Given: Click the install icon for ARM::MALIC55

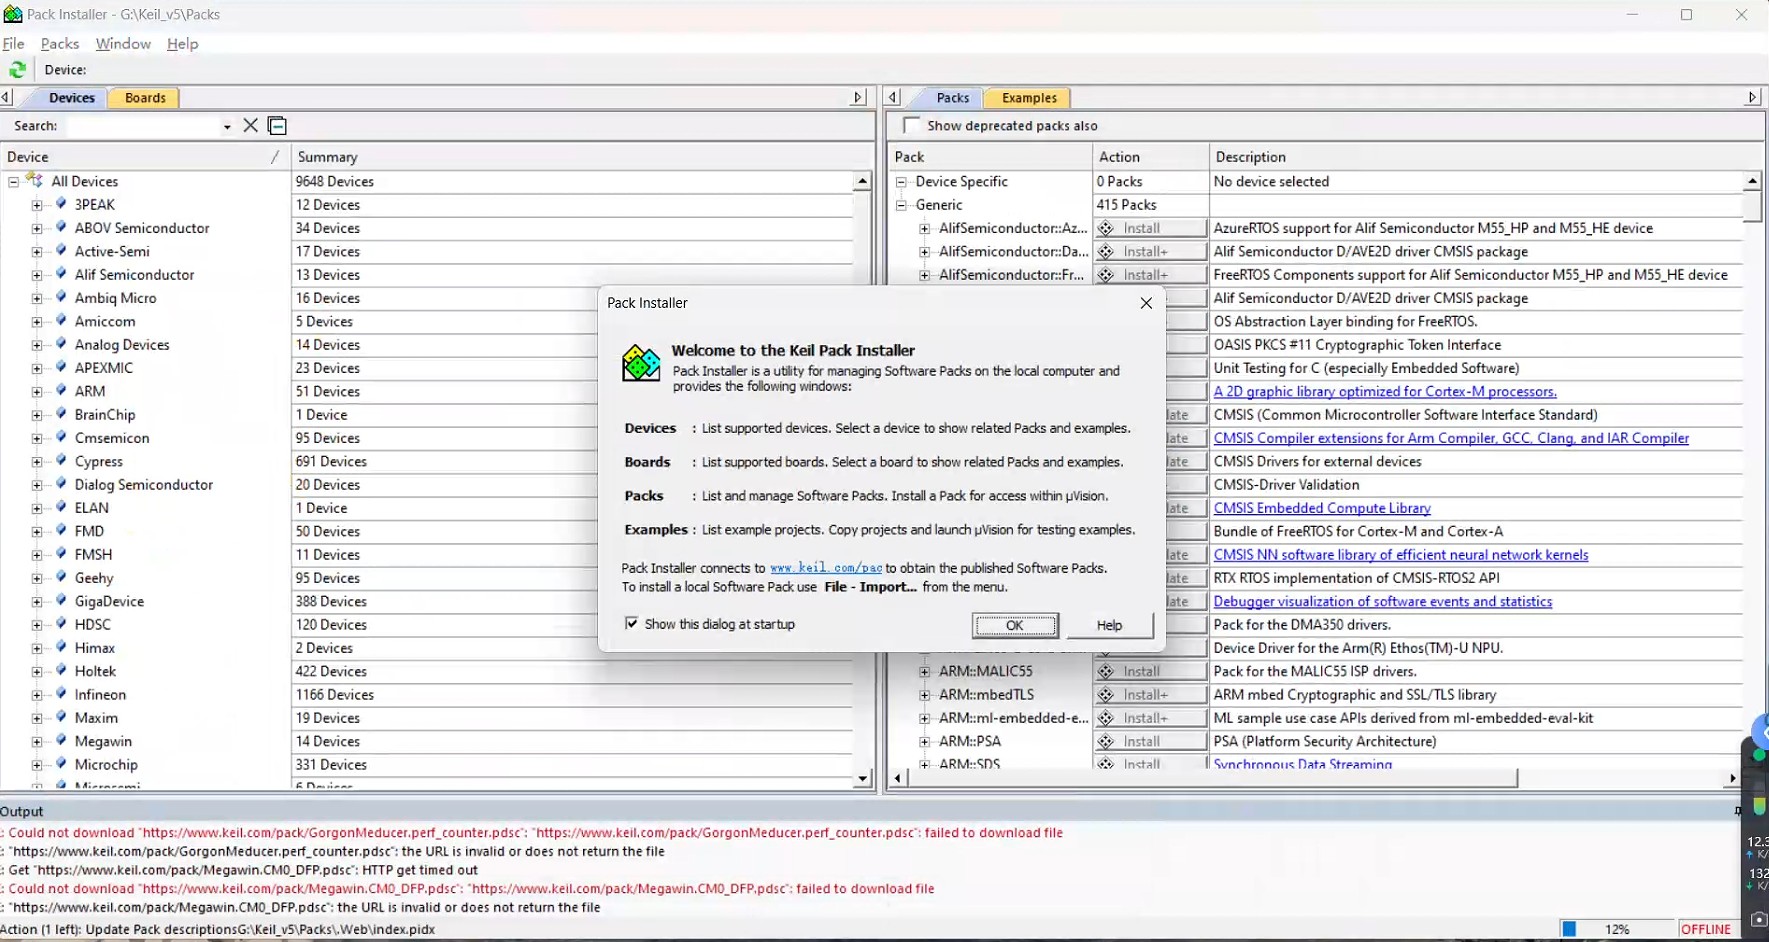Looking at the screenshot, I should (1106, 672).
